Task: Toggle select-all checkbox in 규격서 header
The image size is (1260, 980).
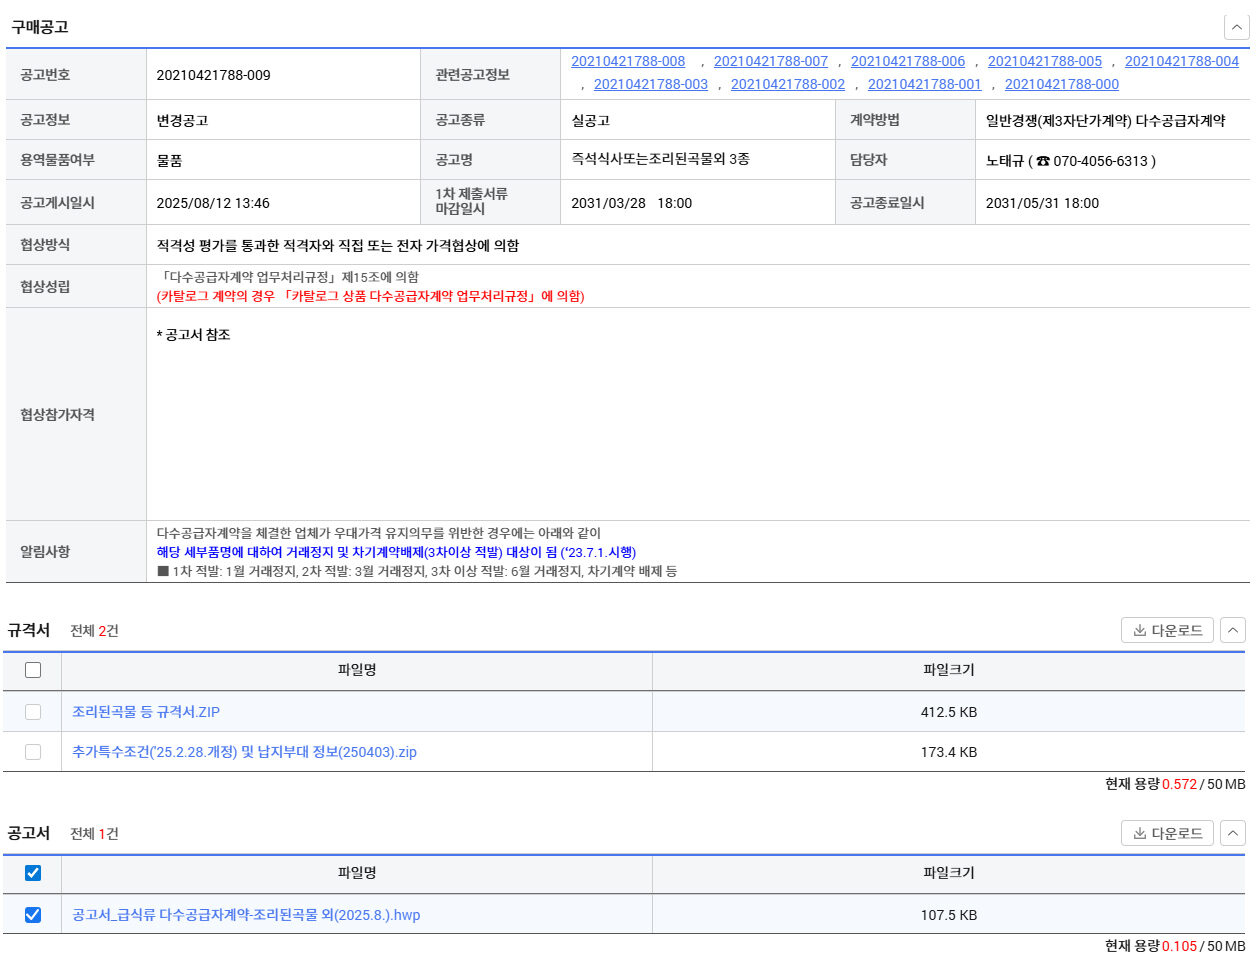Action: pyautogui.click(x=33, y=670)
